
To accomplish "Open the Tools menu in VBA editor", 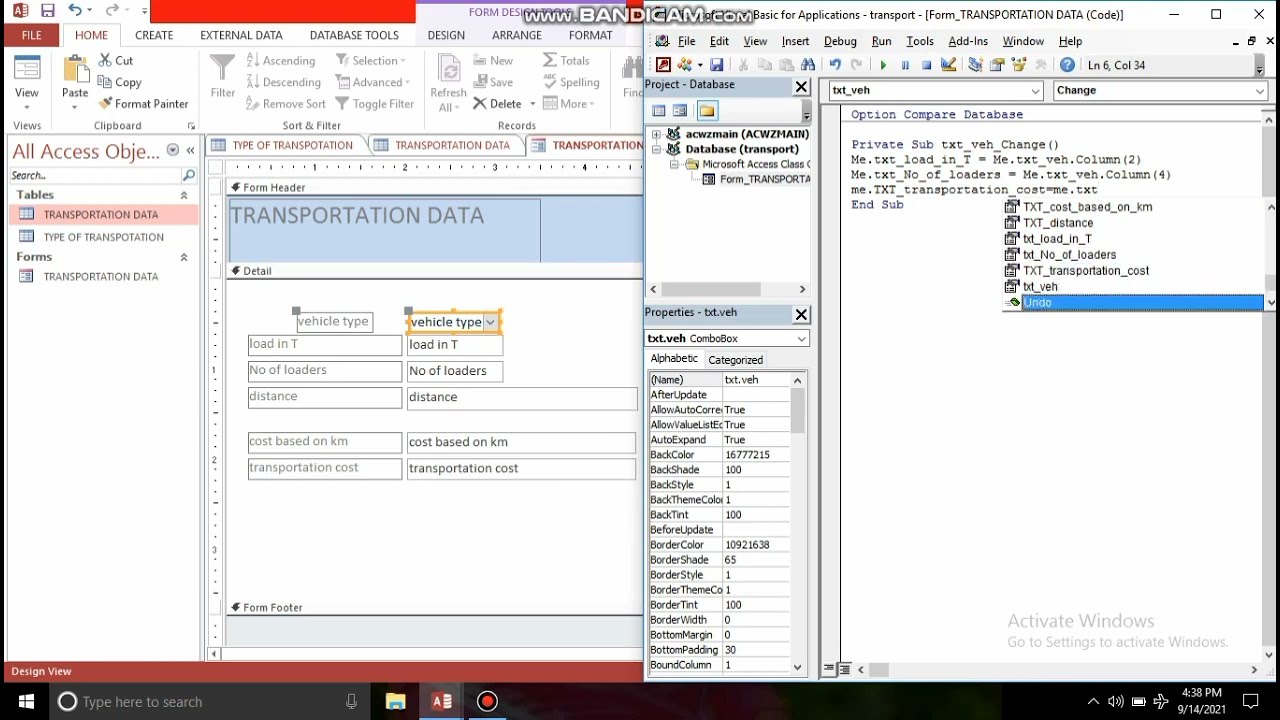I will tap(920, 41).
